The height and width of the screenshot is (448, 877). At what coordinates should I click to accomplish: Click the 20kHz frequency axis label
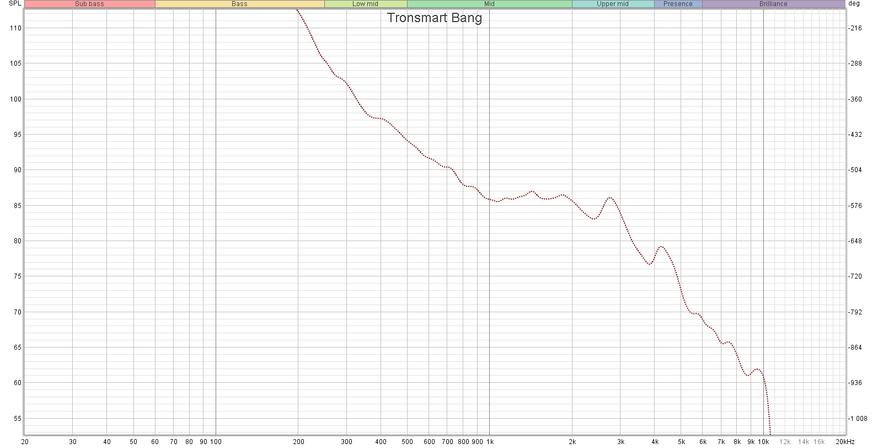click(845, 442)
